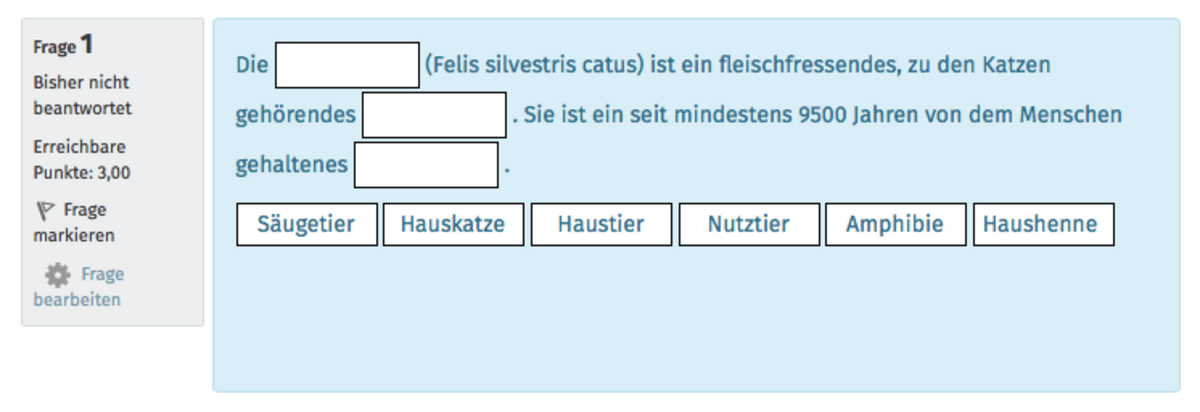Select the blank box following gehörendes

pyautogui.click(x=434, y=115)
